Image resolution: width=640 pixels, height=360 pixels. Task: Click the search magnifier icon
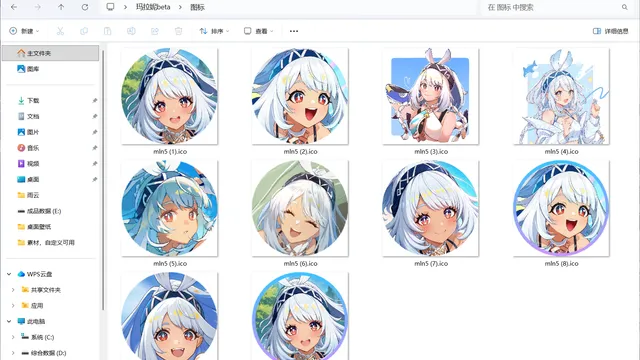(624, 7)
